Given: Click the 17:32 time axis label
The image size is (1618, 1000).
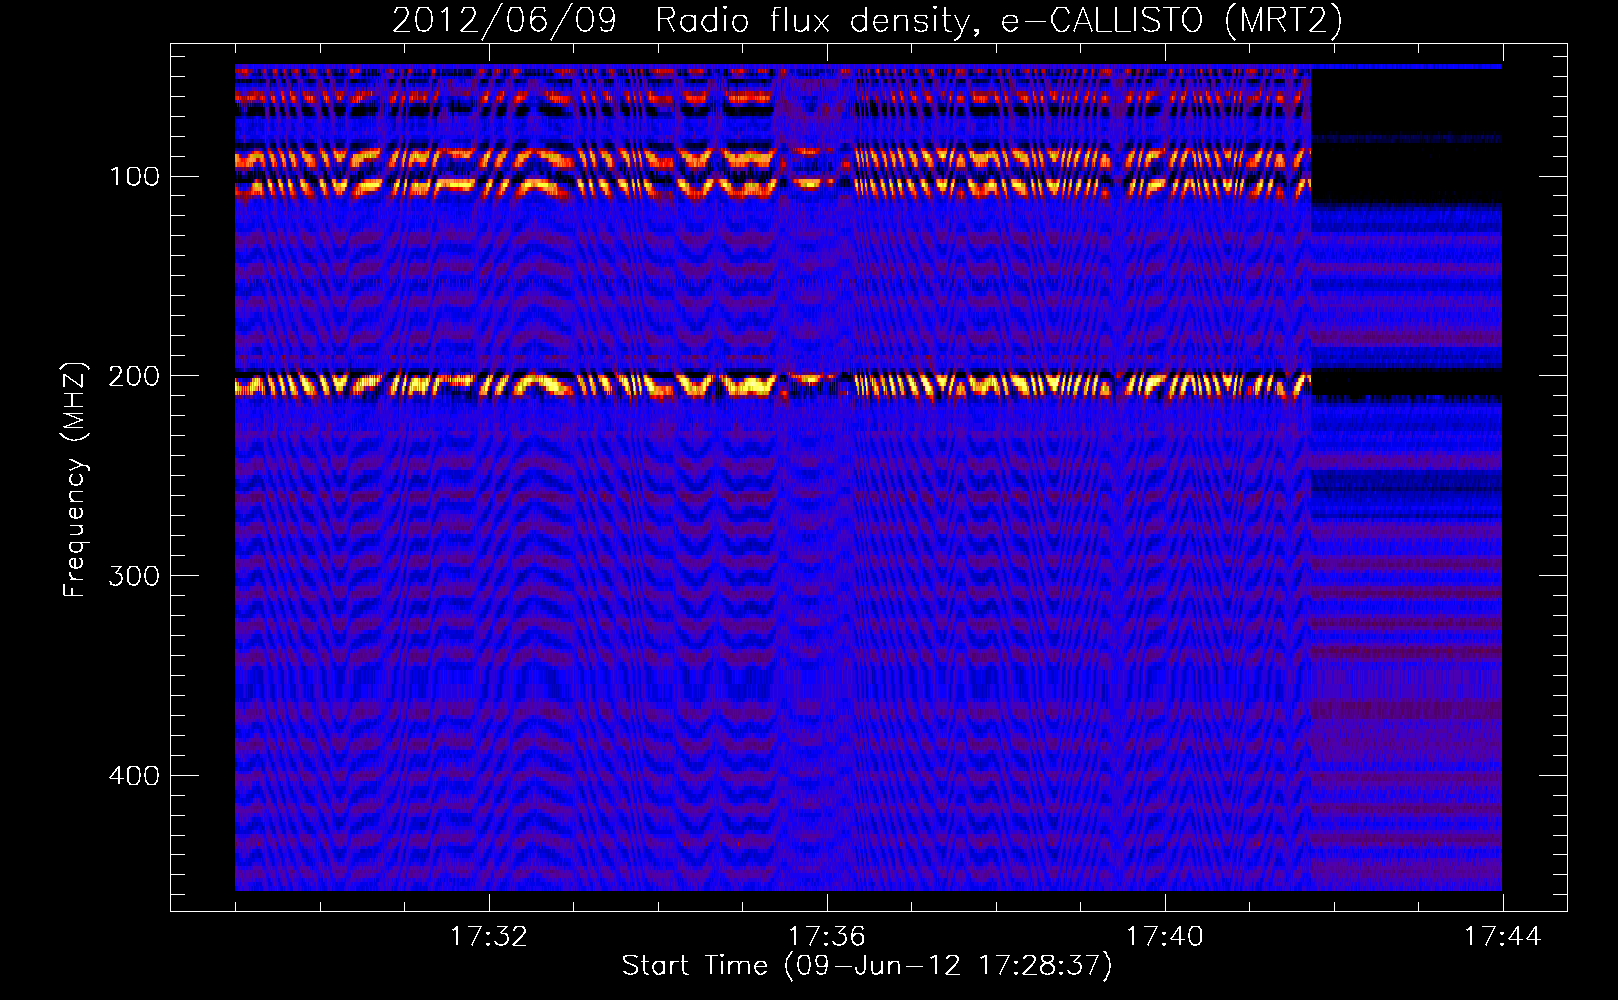Looking at the screenshot, I should point(488,937).
